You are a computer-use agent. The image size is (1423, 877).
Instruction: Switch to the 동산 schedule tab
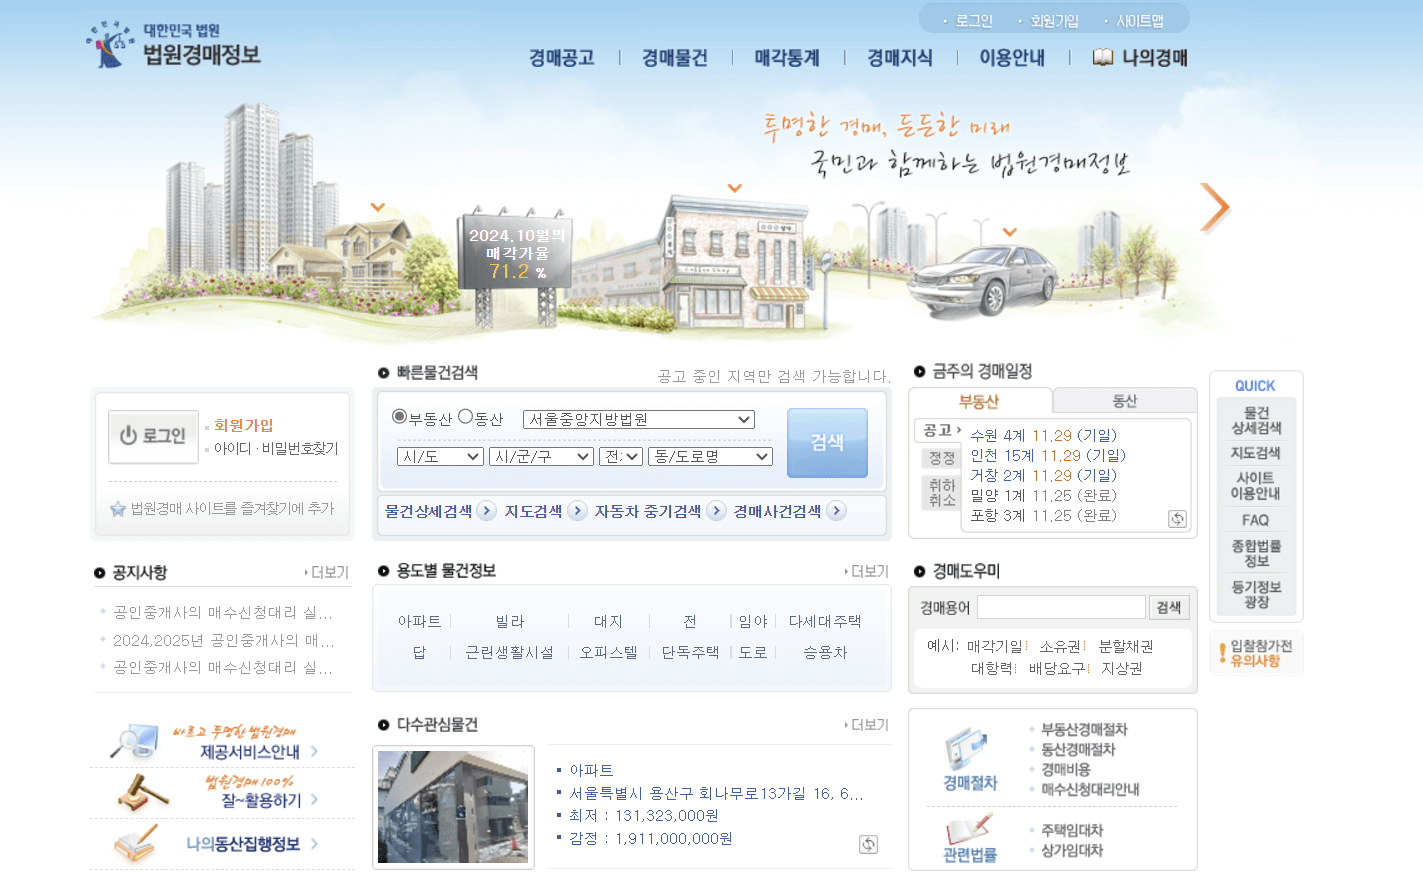pyautogui.click(x=1124, y=400)
